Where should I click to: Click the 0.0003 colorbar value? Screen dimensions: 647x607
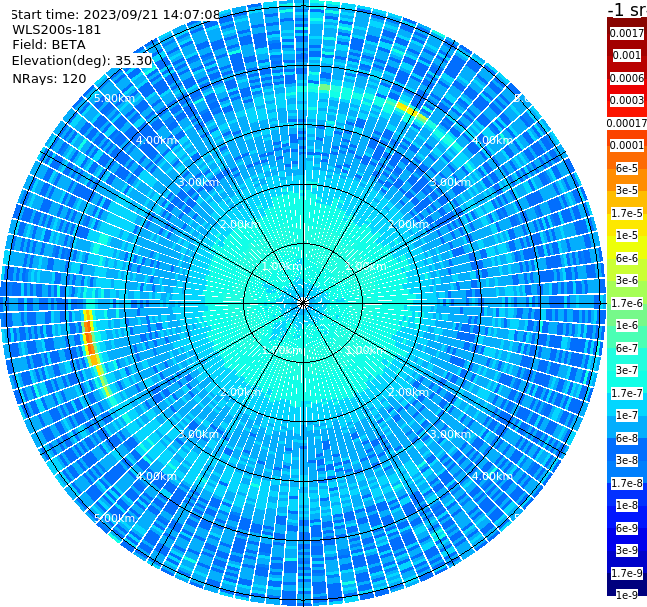coord(627,100)
